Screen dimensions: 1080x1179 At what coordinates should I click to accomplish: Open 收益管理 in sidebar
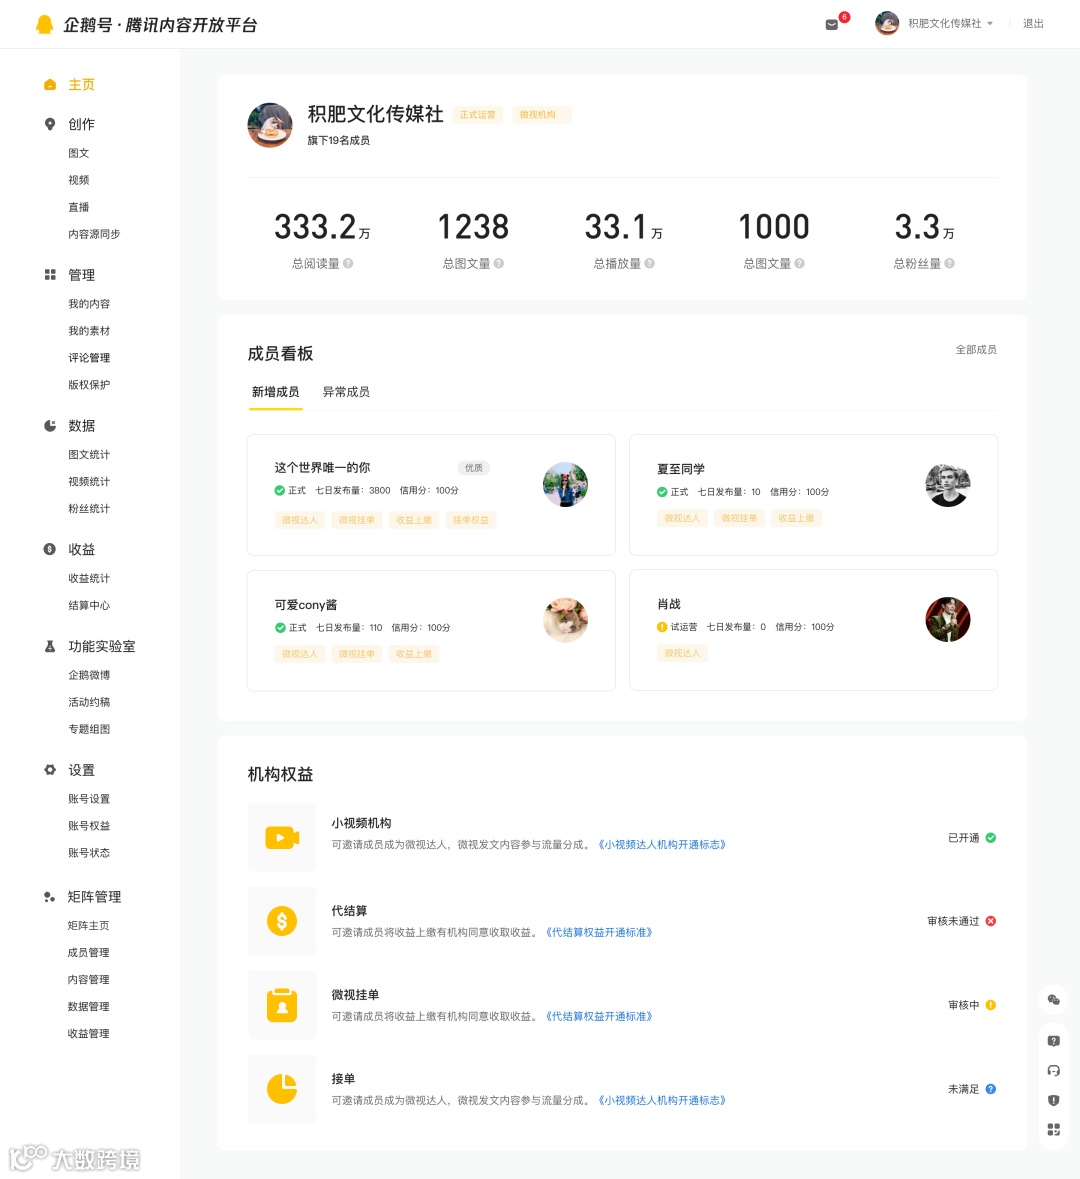click(x=88, y=1034)
